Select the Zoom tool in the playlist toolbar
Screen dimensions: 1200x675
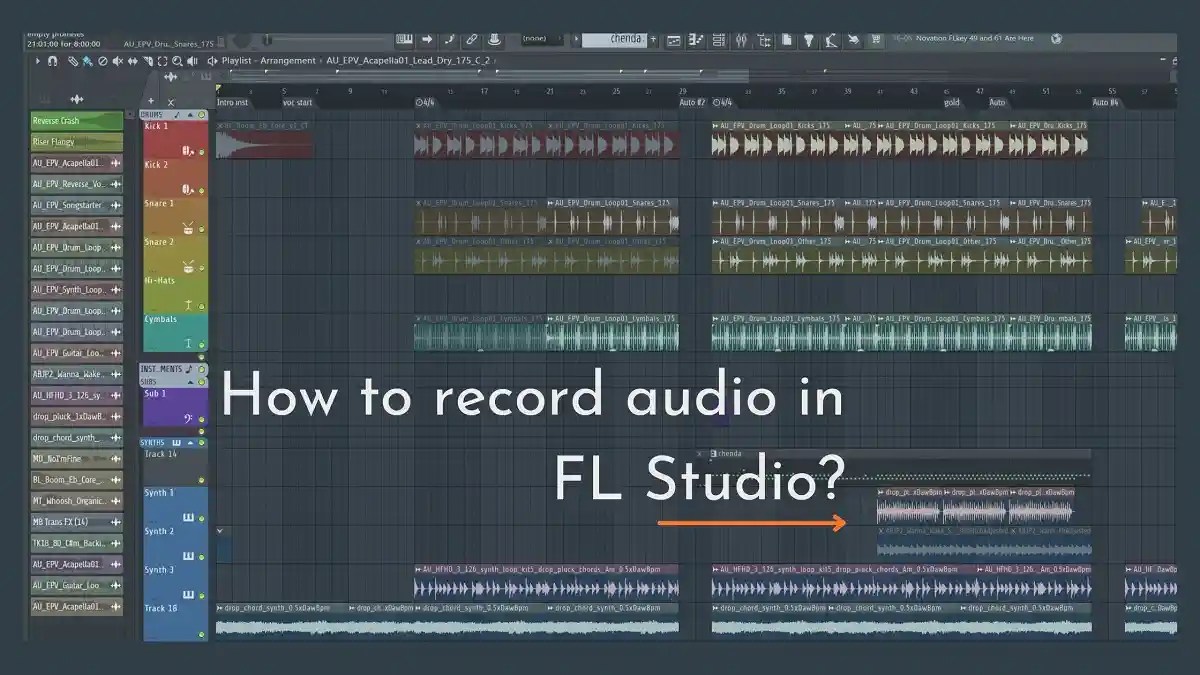point(177,61)
